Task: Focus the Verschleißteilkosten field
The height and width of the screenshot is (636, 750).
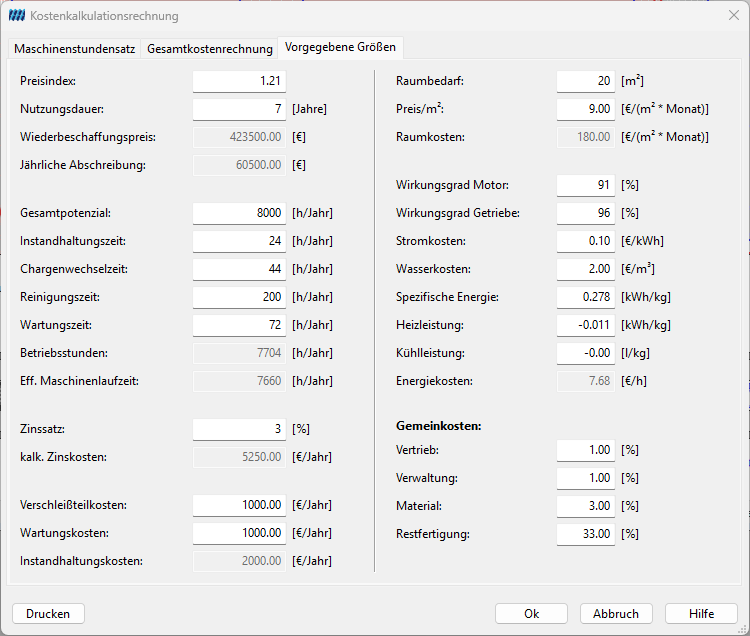Action: (240, 505)
